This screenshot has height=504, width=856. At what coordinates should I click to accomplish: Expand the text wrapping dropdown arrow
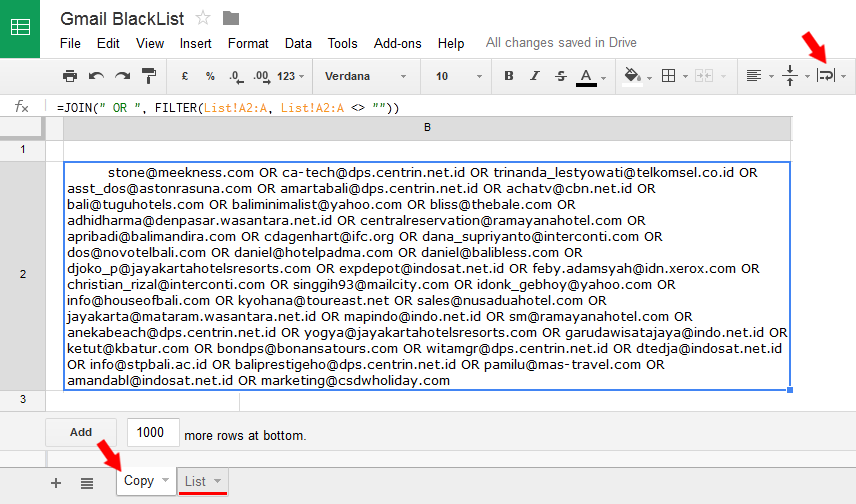(x=844, y=77)
